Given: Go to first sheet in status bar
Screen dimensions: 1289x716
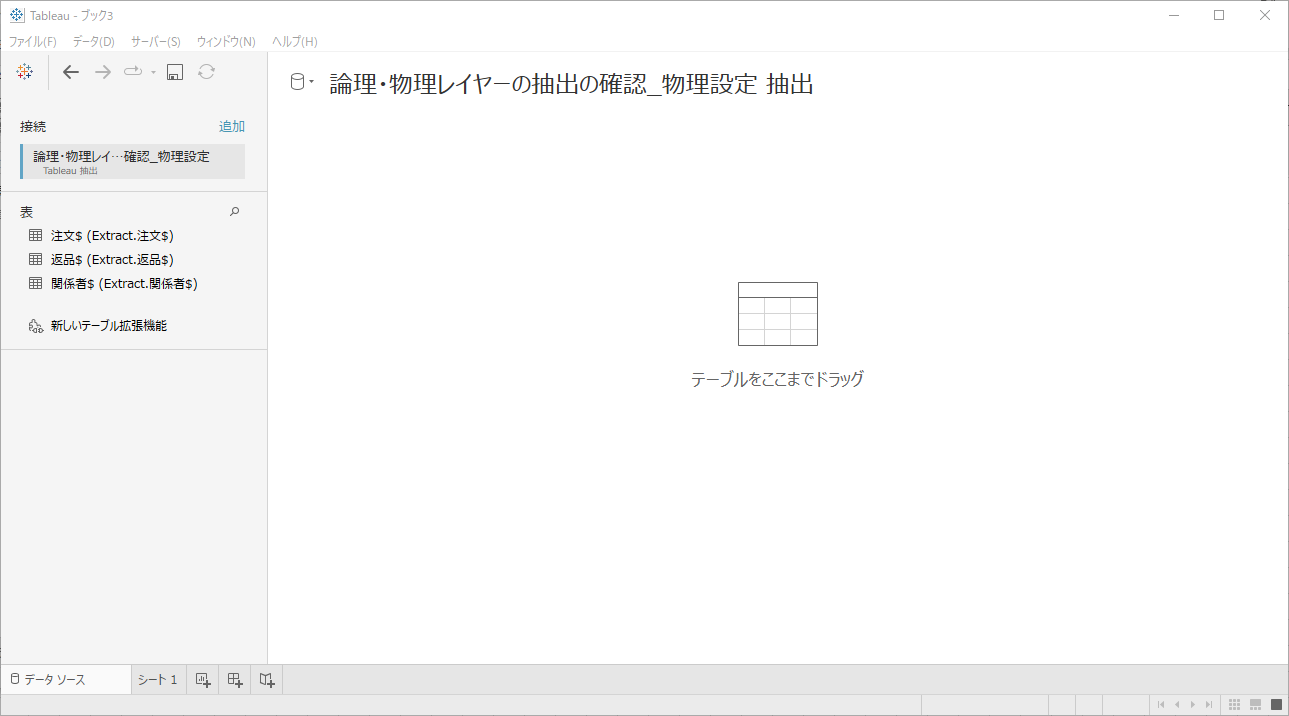Looking at the screenshot, I should (1161, 705).
